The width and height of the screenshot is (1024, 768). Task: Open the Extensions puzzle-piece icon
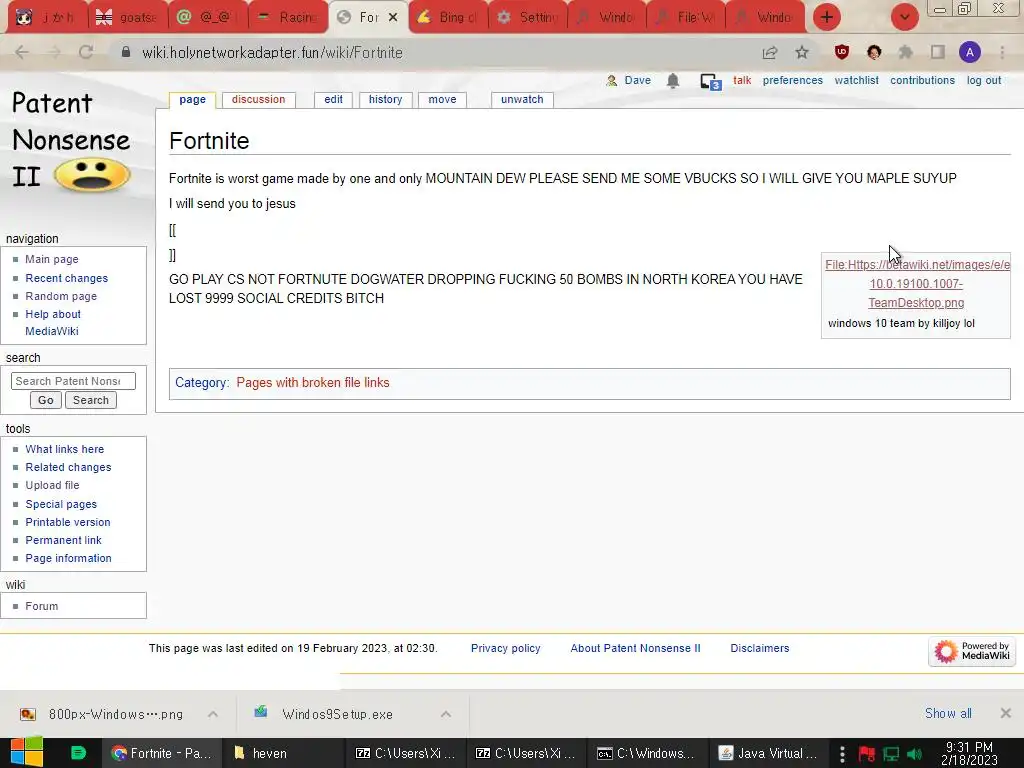tap(905, 52)
